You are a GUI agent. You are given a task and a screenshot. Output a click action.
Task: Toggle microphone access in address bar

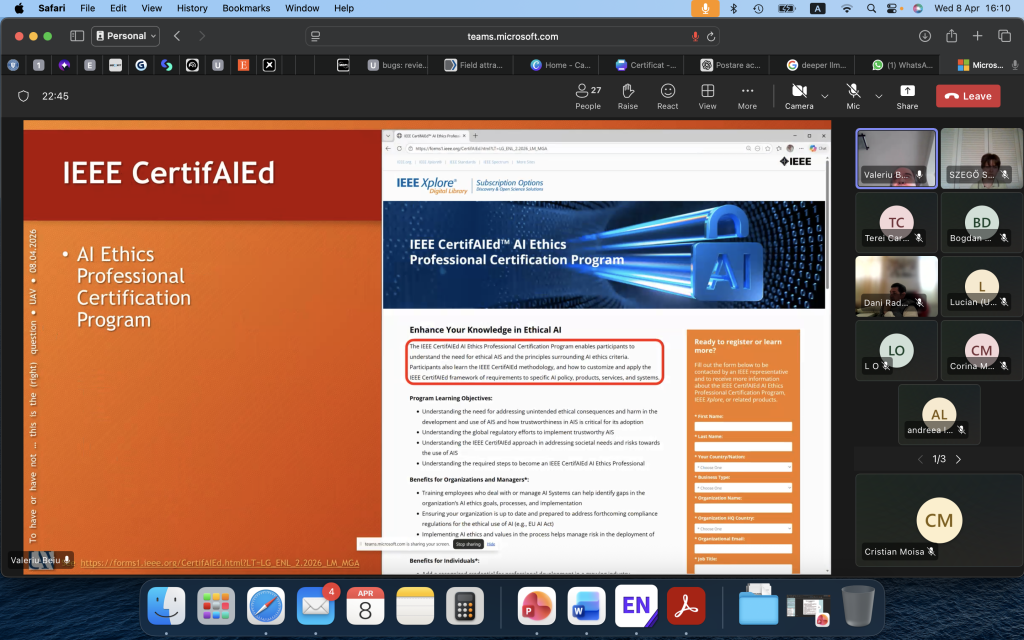coord(696,37)
